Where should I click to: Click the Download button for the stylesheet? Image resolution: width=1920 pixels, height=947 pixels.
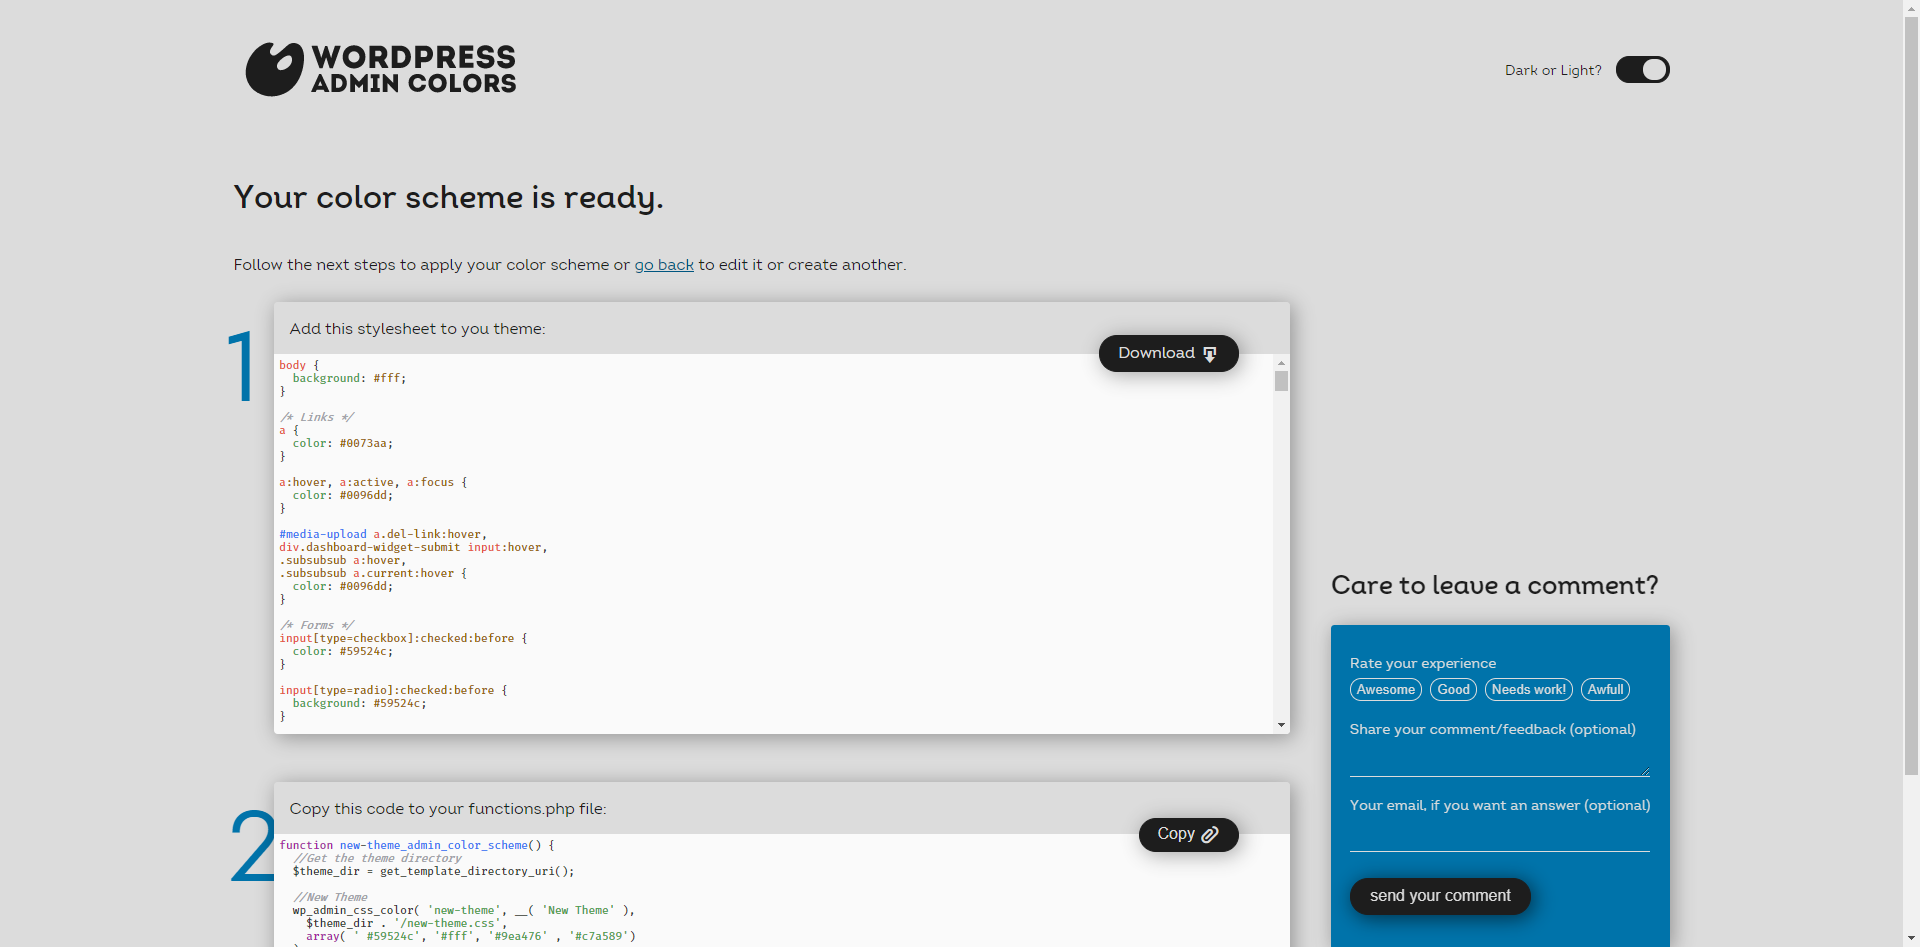[1168, 353]
